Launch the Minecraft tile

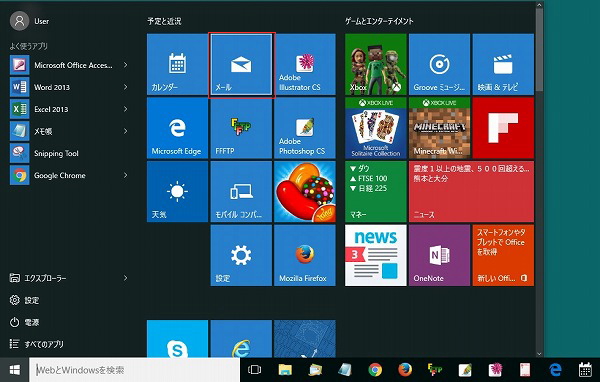pyautogui.click(x=439, y=128)
